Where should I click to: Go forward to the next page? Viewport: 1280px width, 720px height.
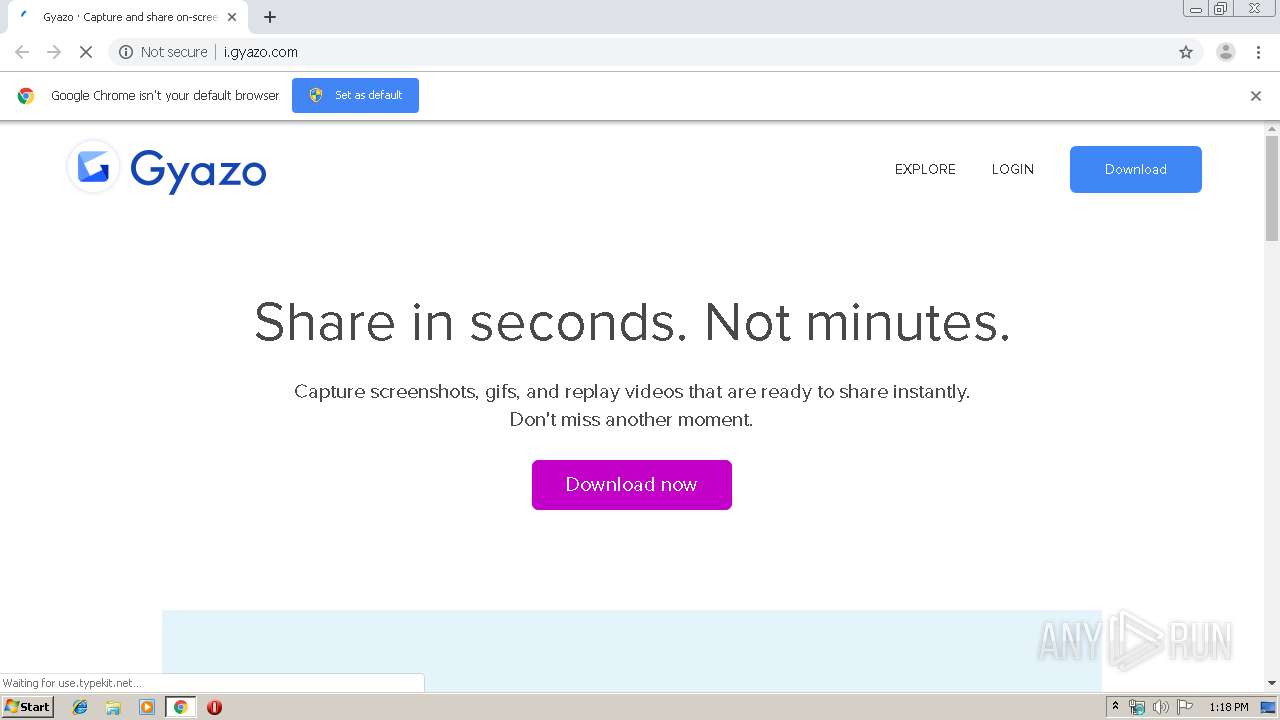(x=54, y=52)
